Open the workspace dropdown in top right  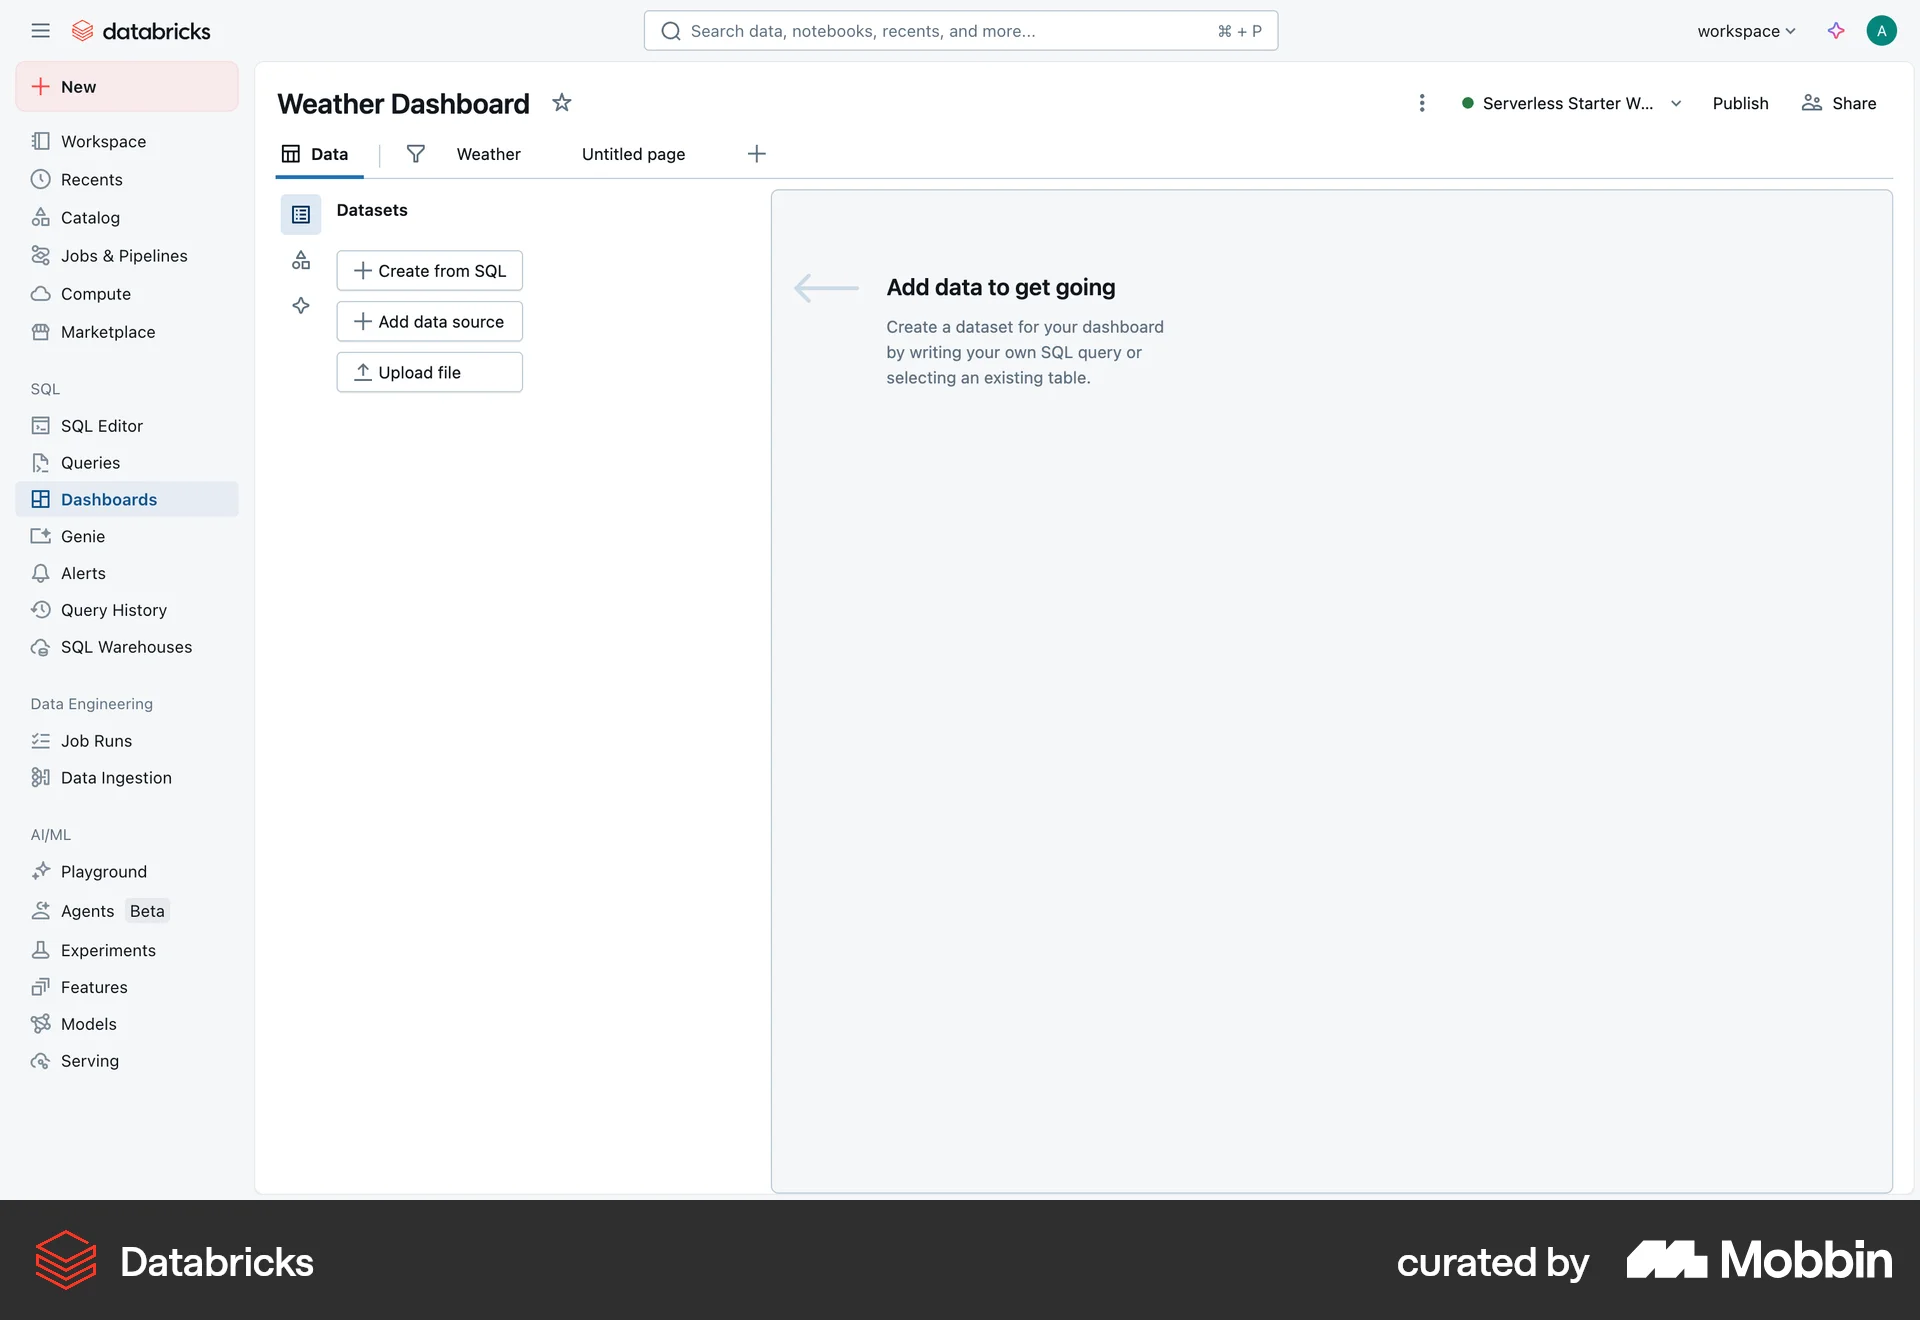pos(1745,31)
